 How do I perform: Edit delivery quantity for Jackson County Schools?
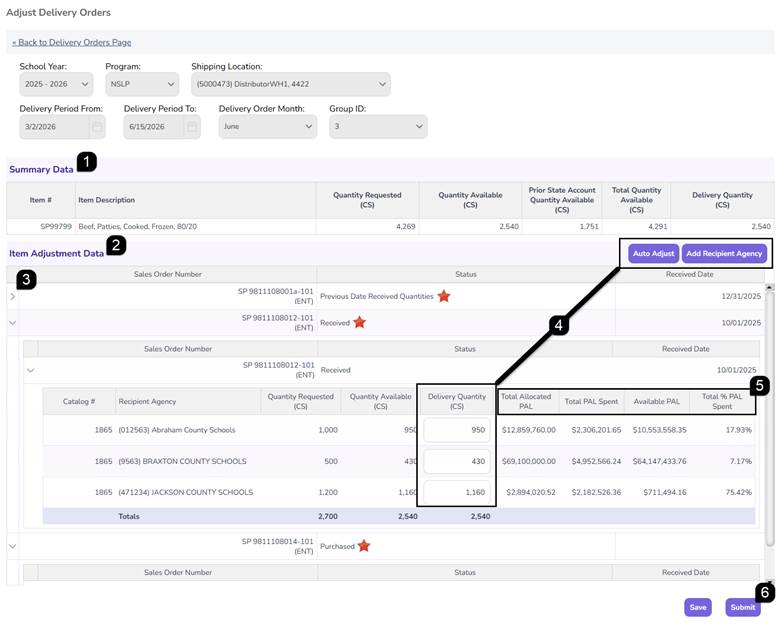(457, 492)
